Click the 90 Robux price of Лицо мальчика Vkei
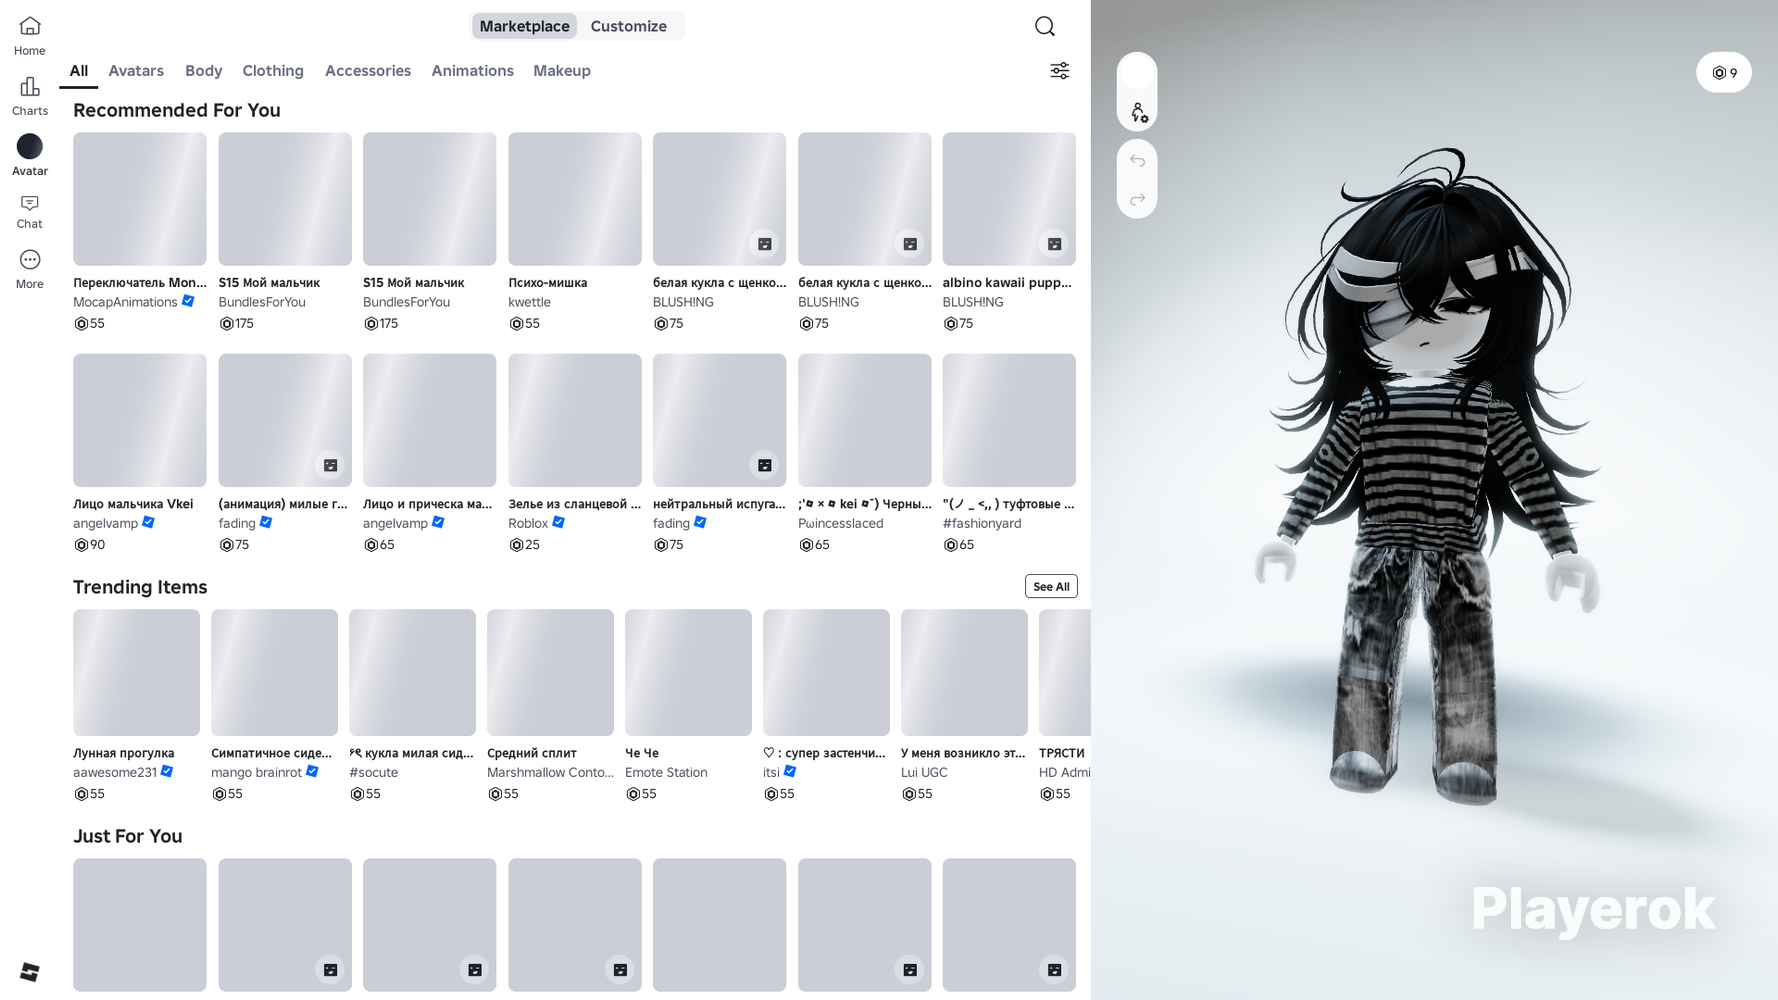 tap(89, 545)
